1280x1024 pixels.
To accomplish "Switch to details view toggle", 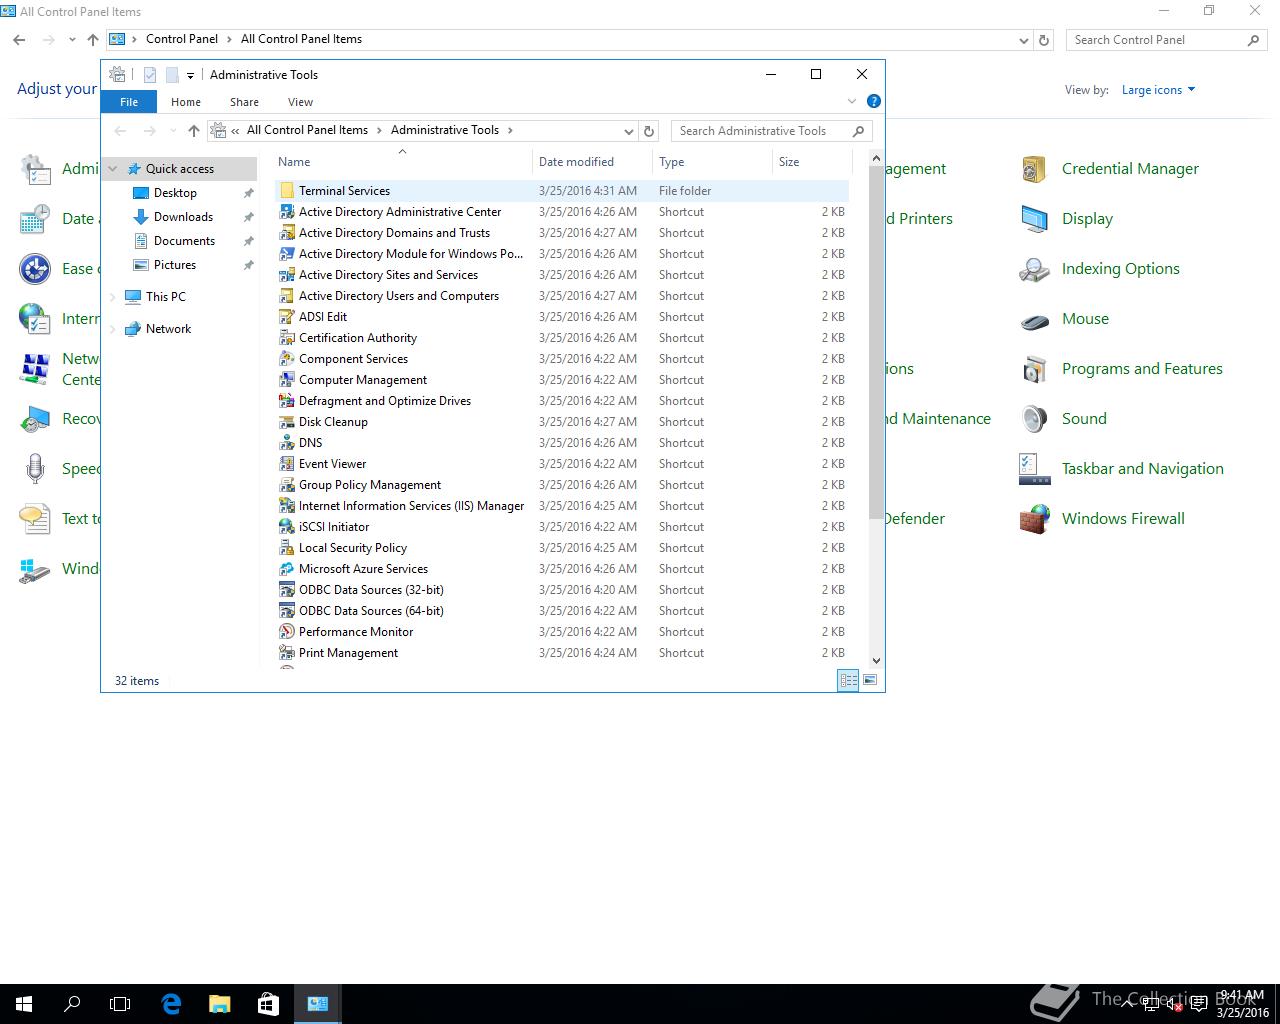I will 848,680.
